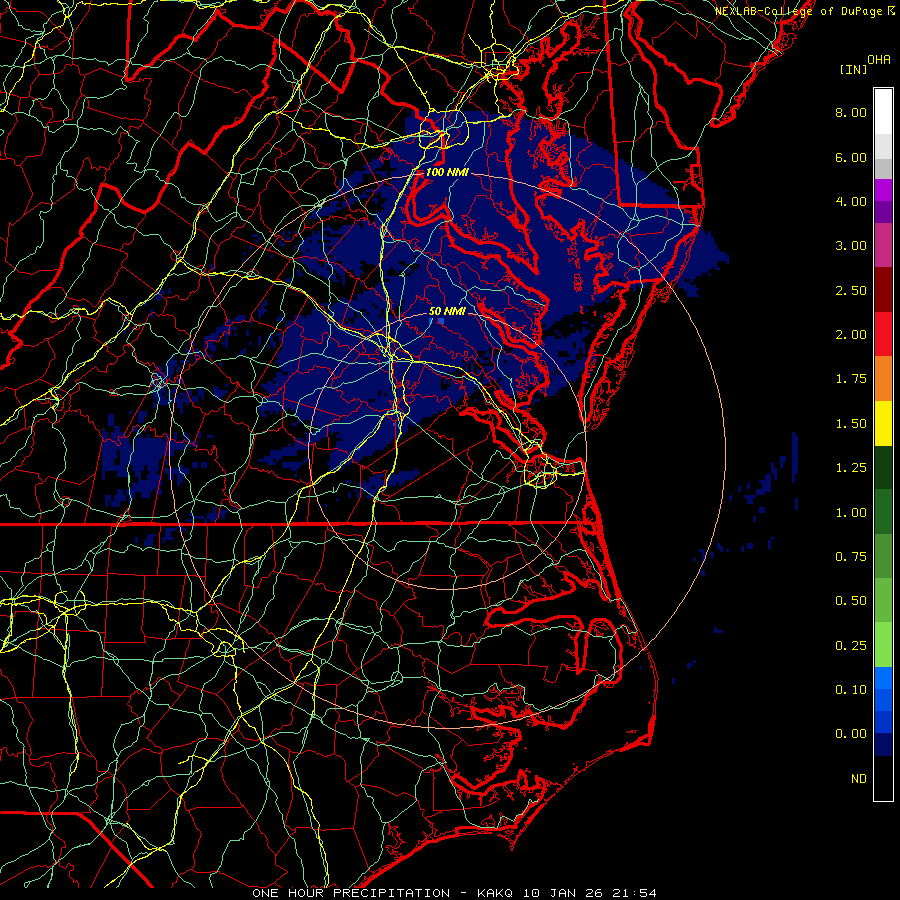
Task: Click the OHA product label
Action: pos(879,60)
